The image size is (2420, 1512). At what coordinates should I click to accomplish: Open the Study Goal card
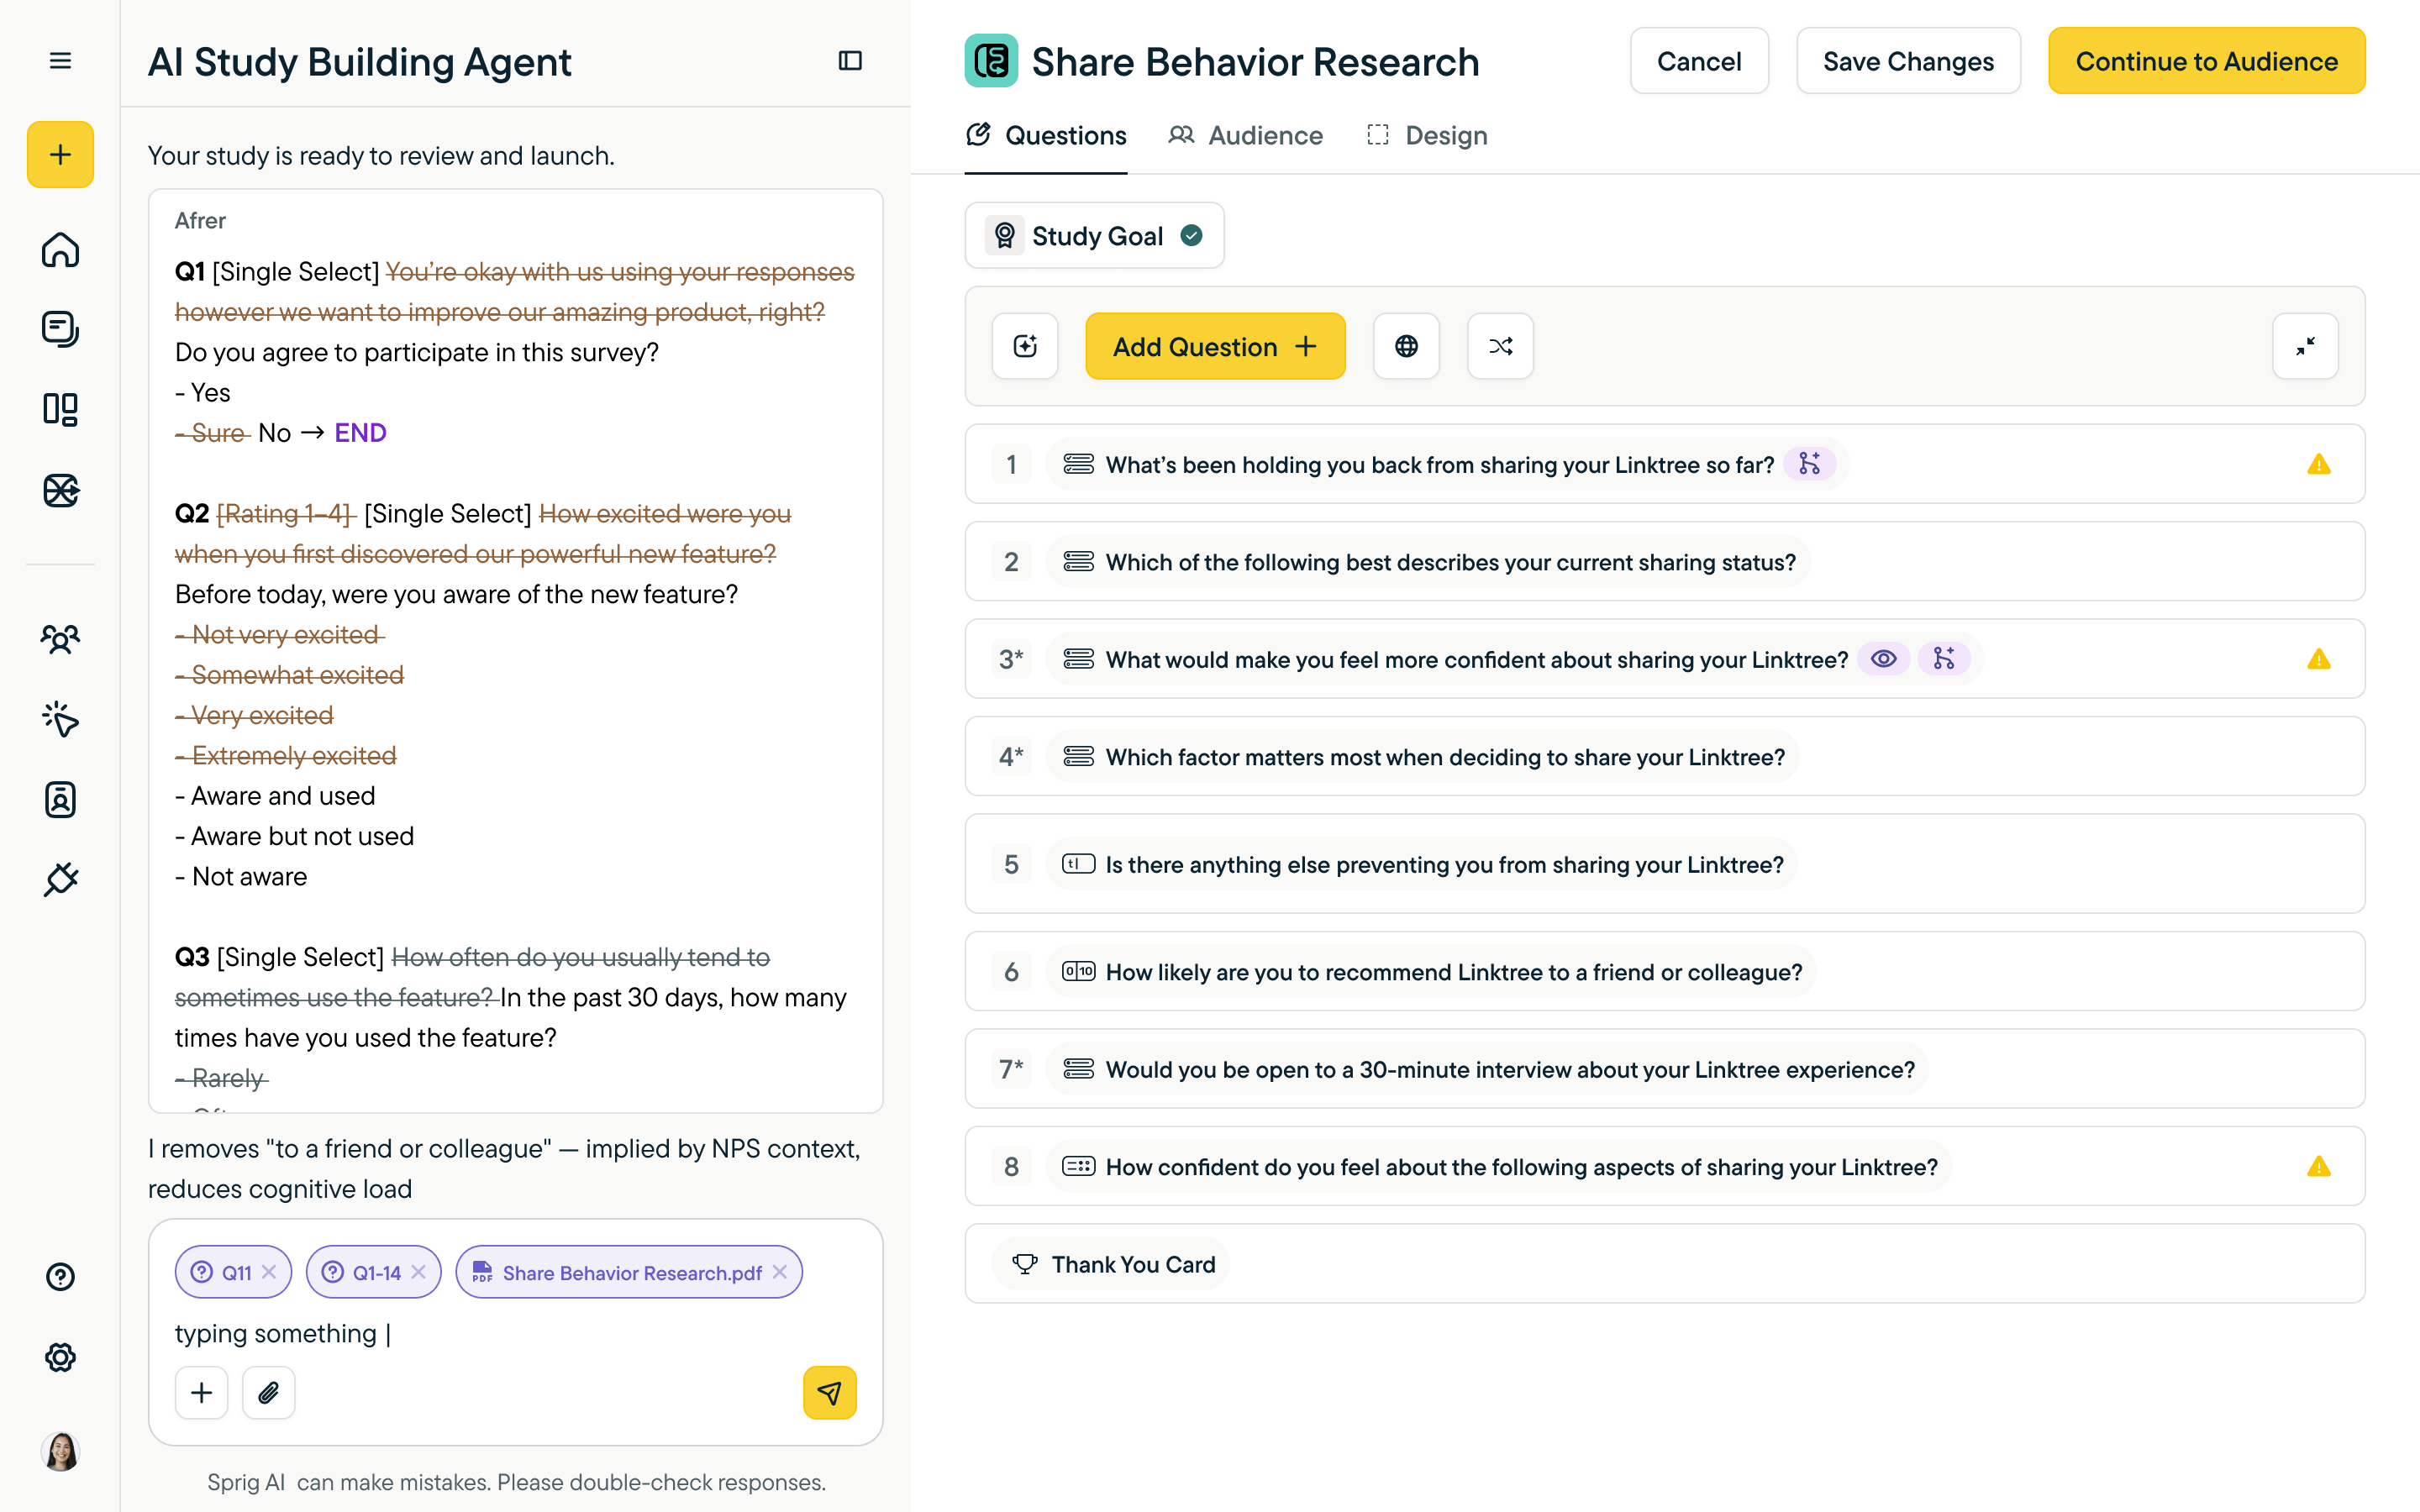(1094, 236)
